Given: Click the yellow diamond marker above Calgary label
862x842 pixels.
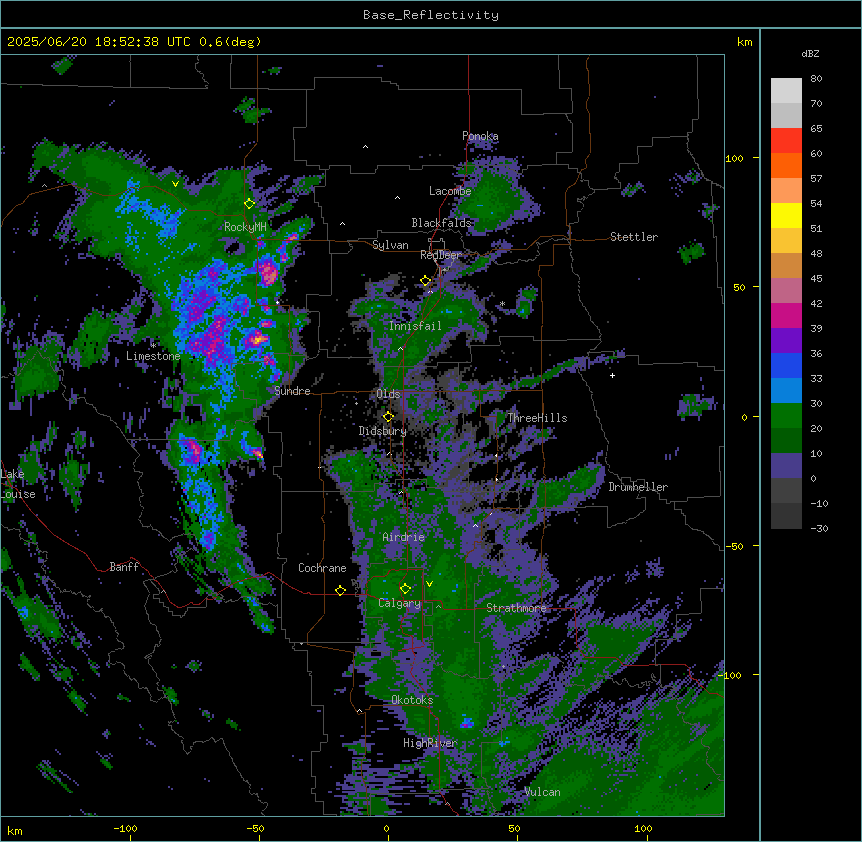Looking at the screenshot, I should click(x=405, y=589).
